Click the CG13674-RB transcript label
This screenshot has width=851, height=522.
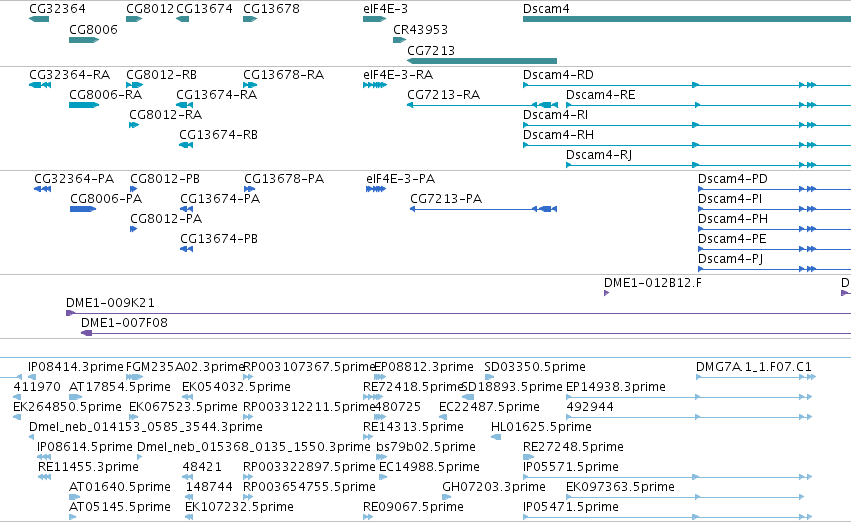pos(218,135)
